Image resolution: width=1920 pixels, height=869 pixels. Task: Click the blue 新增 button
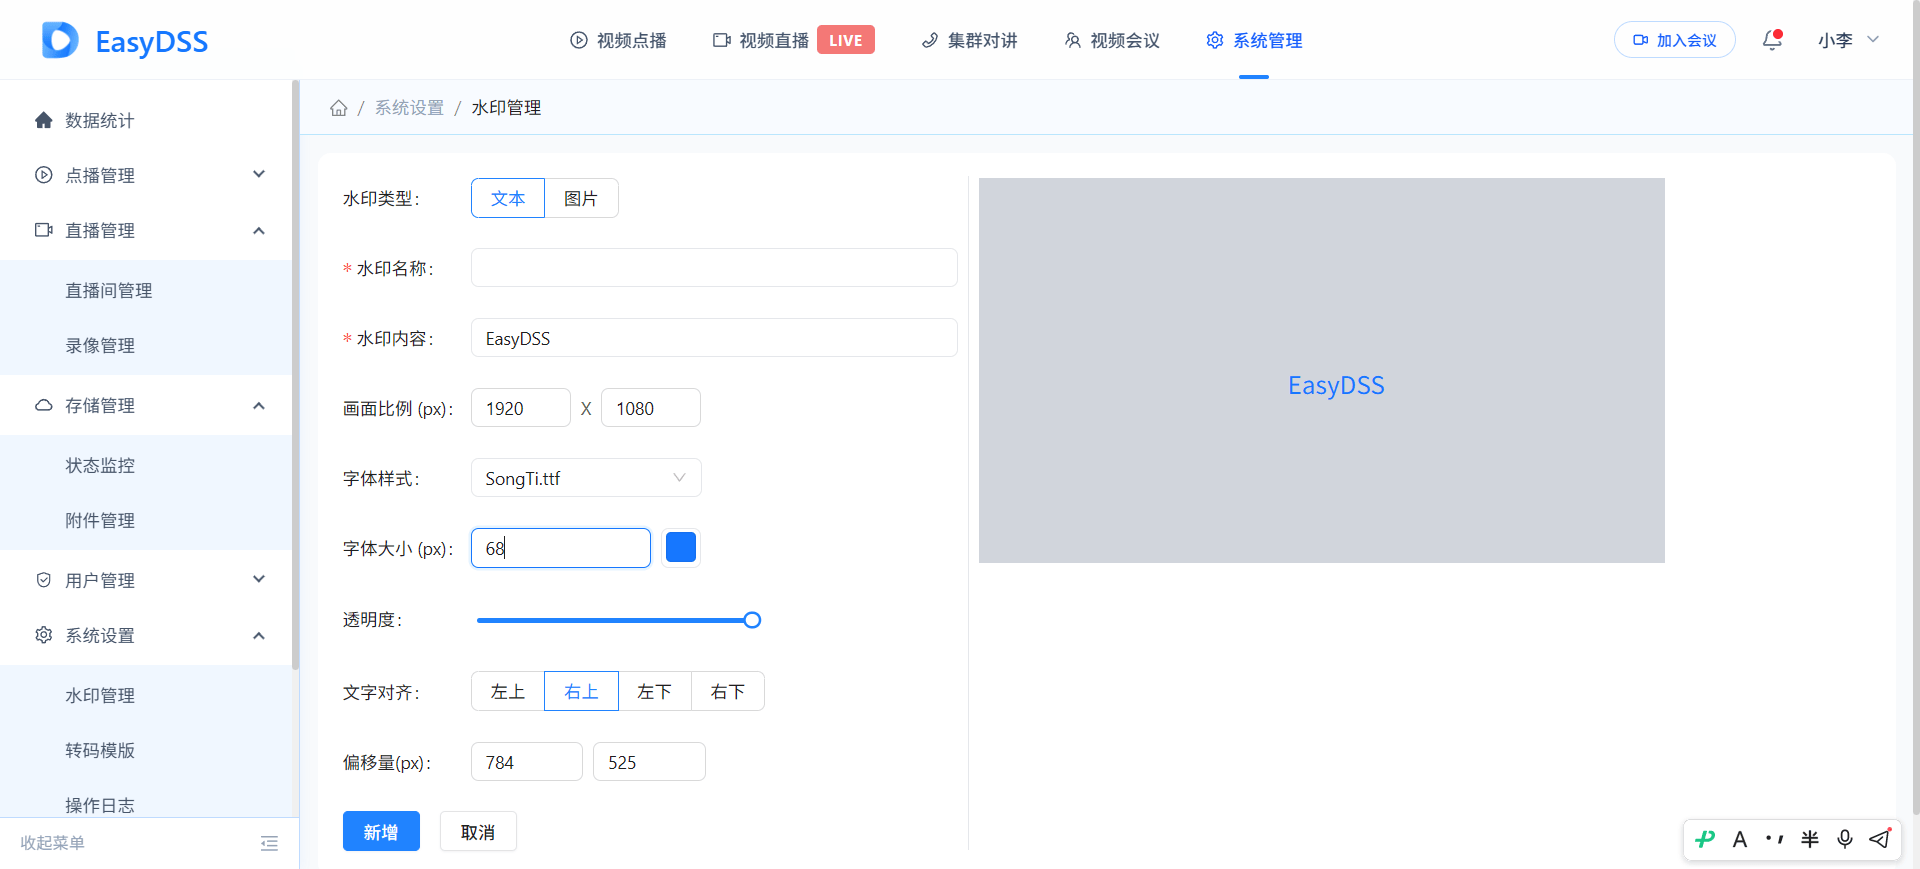coord(381,831)
